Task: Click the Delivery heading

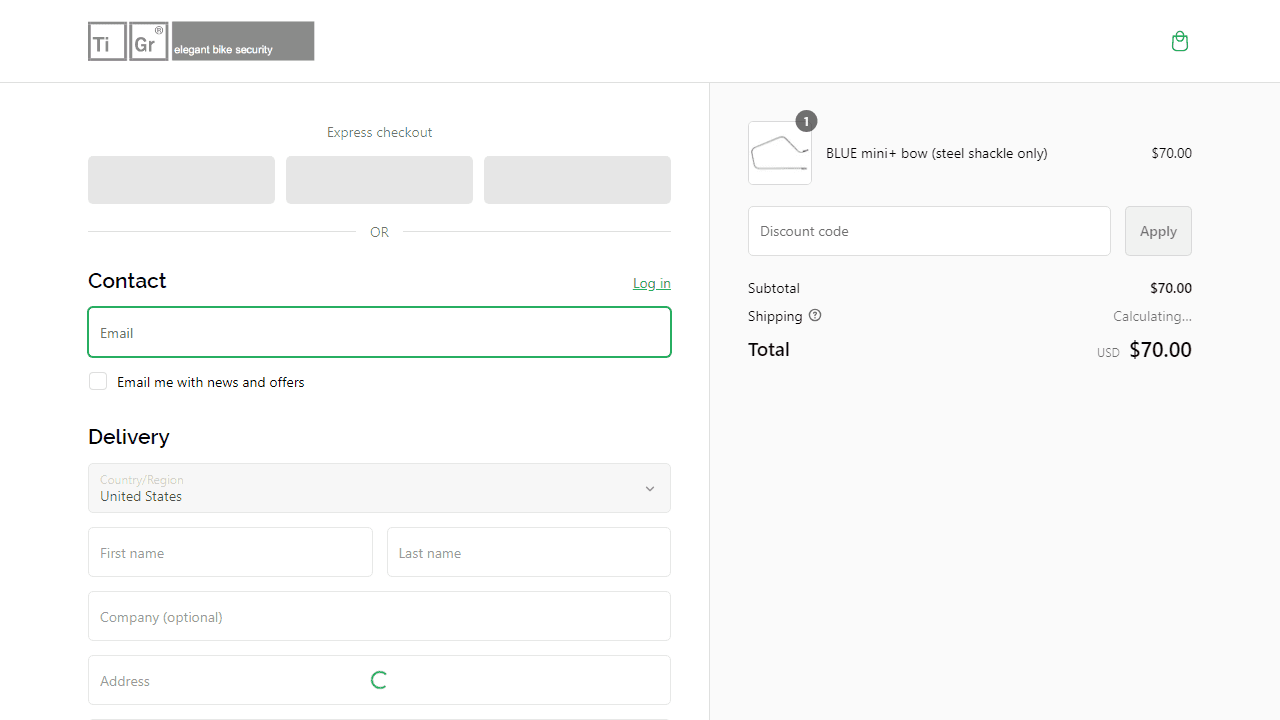Action: tap(129, 437)
